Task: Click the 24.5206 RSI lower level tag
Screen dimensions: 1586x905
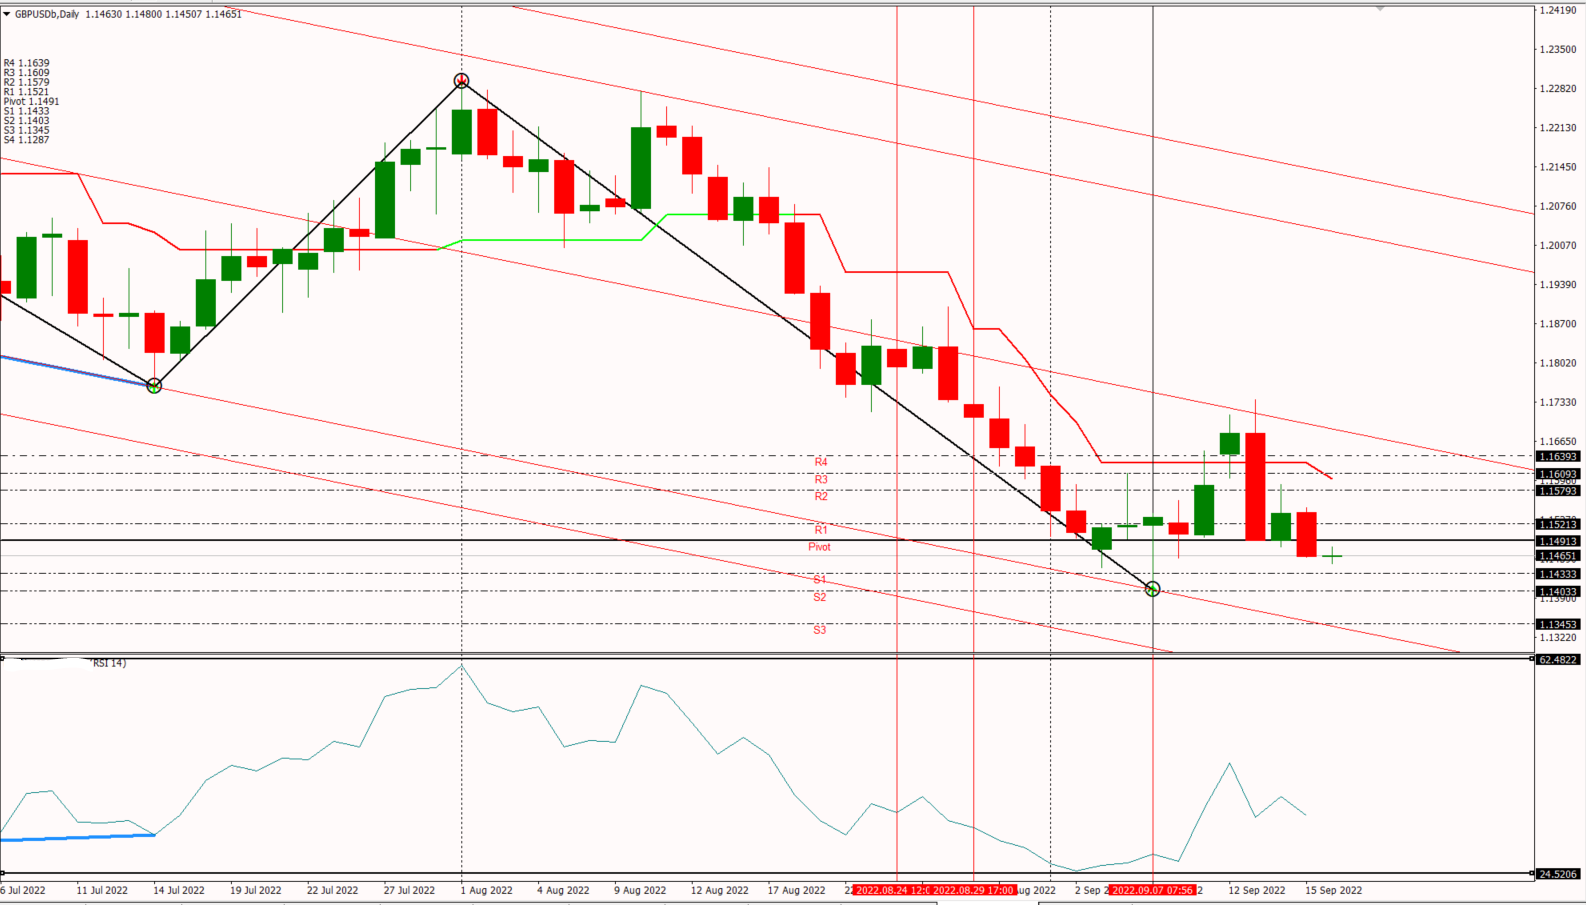Action: pyautogui.click(x=1558, y=874)
